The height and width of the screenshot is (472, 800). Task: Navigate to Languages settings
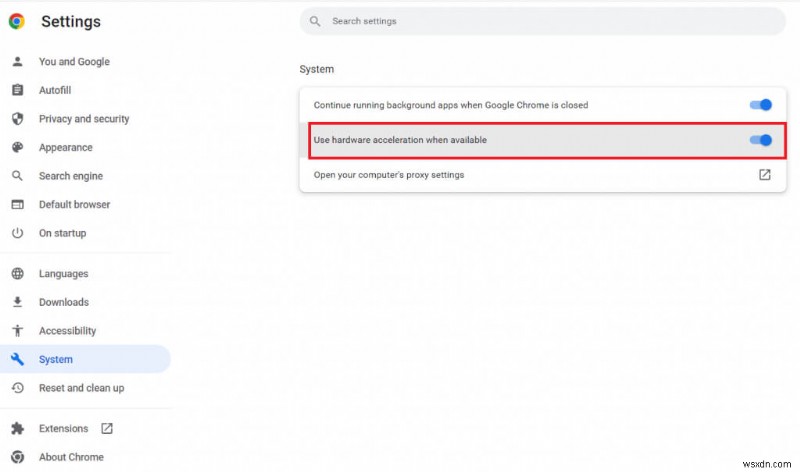(x=63, y=274)
